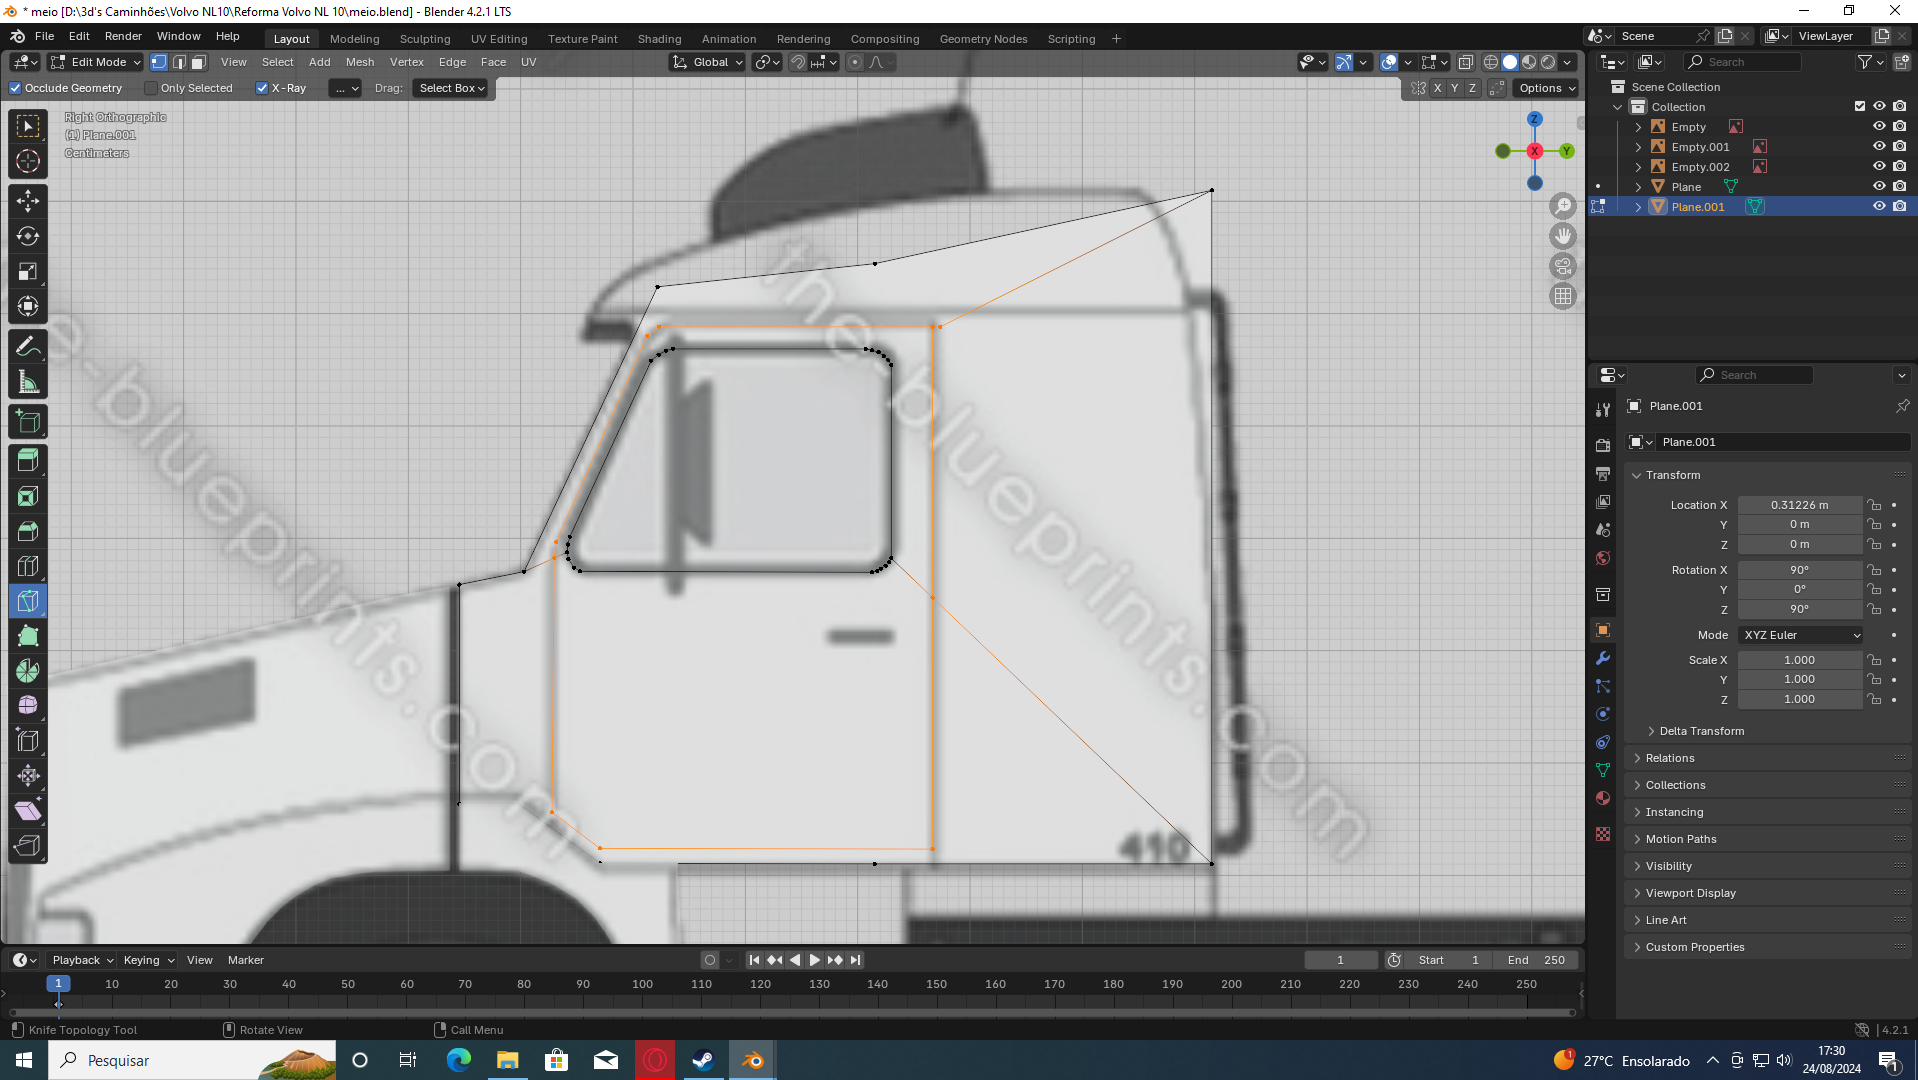The height and width of the screenshot is (1080, 1918).
Task: Select the Knife tool
Action: (x=28, y=601)
